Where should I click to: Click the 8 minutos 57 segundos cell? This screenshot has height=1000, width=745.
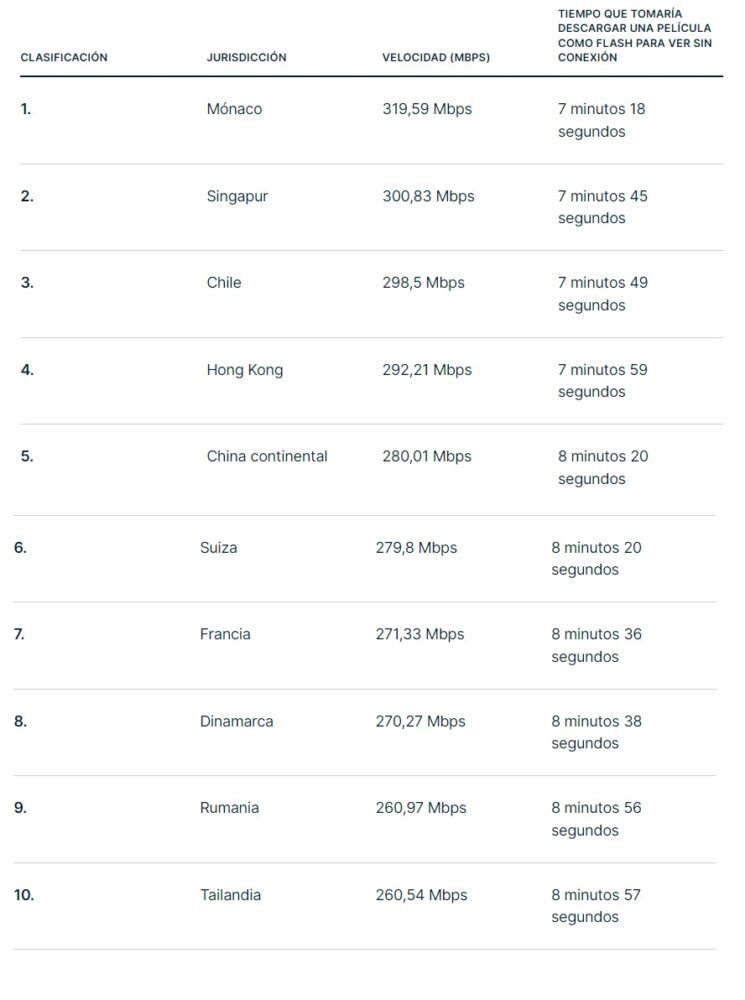596,906
